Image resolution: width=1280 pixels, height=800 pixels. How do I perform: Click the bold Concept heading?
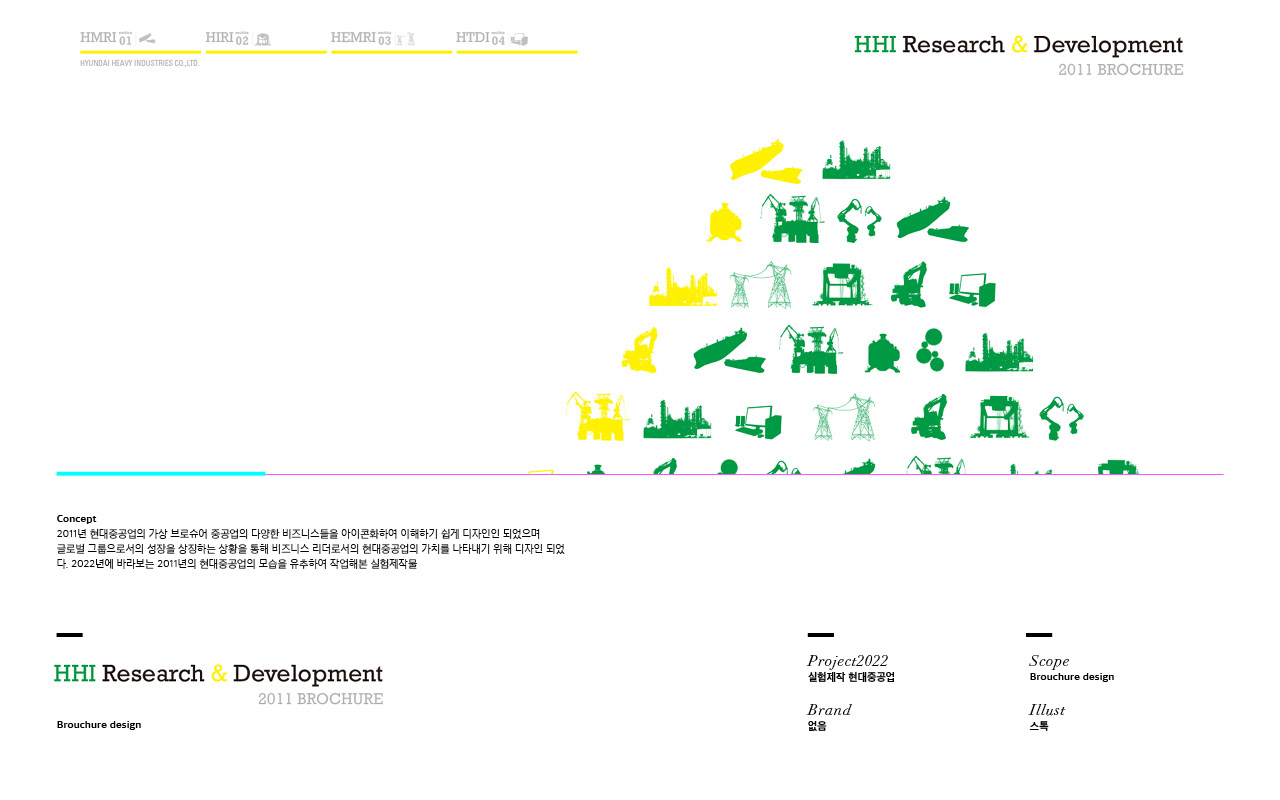[77, 519]
